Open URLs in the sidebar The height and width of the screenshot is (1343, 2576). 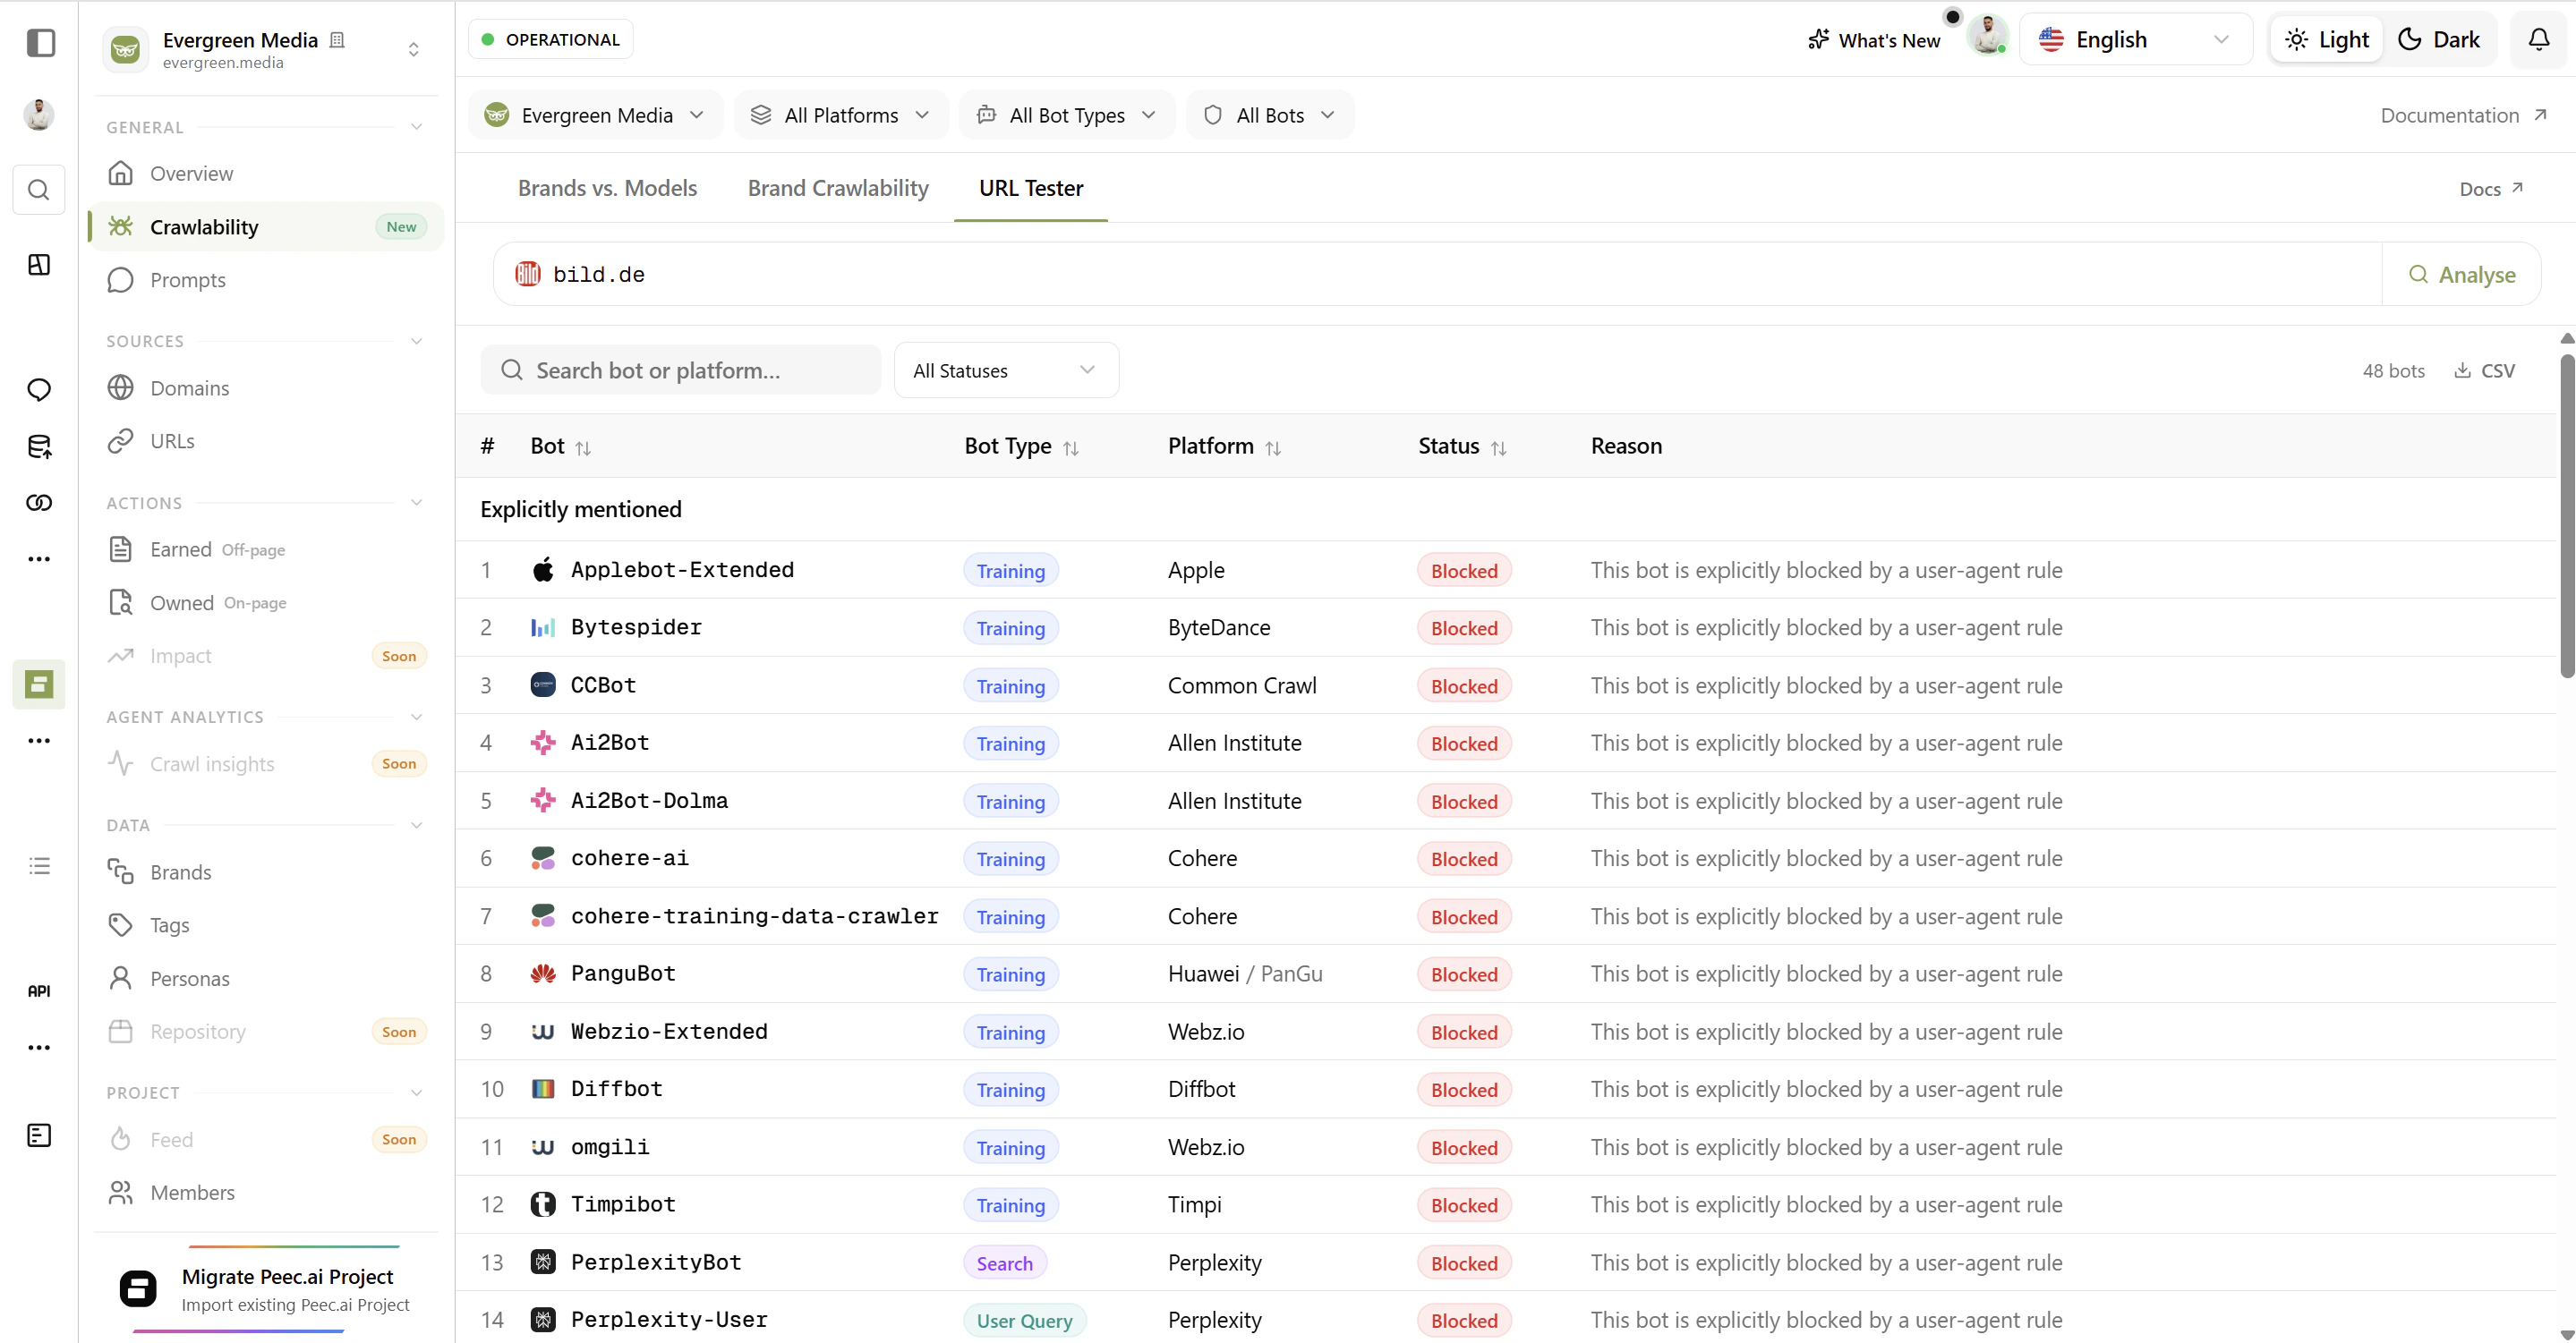266,441
